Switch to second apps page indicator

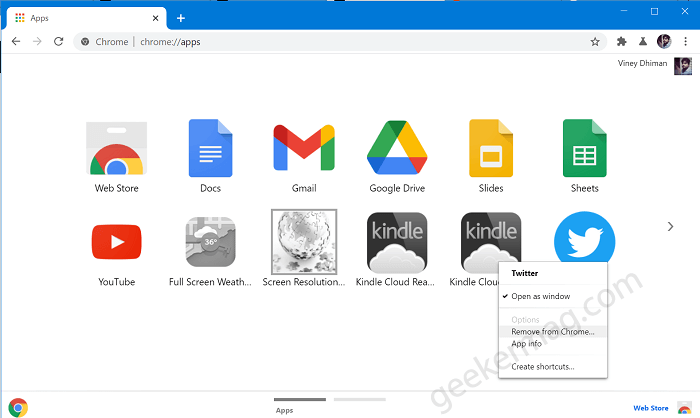pyautogui.click(x=360, y=399)
